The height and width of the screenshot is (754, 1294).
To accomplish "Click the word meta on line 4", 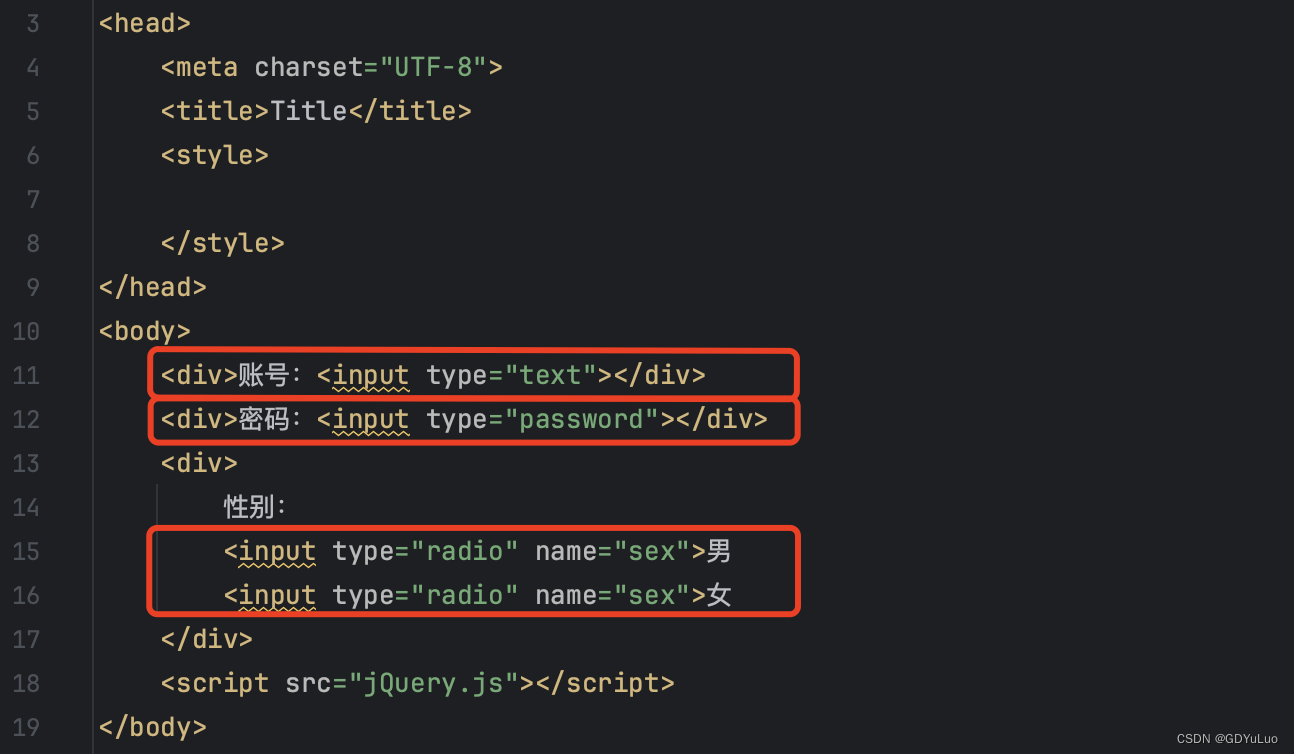I will 207,67.
